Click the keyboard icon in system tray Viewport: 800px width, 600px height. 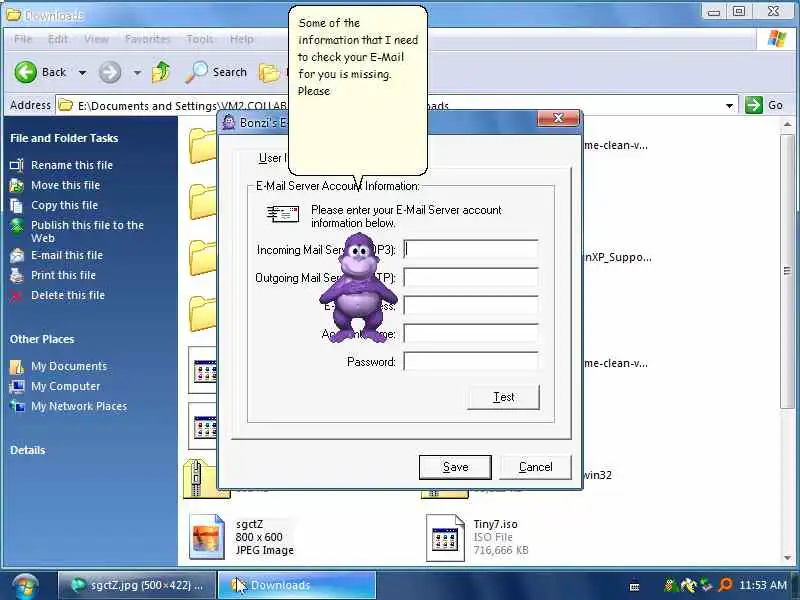635,586
